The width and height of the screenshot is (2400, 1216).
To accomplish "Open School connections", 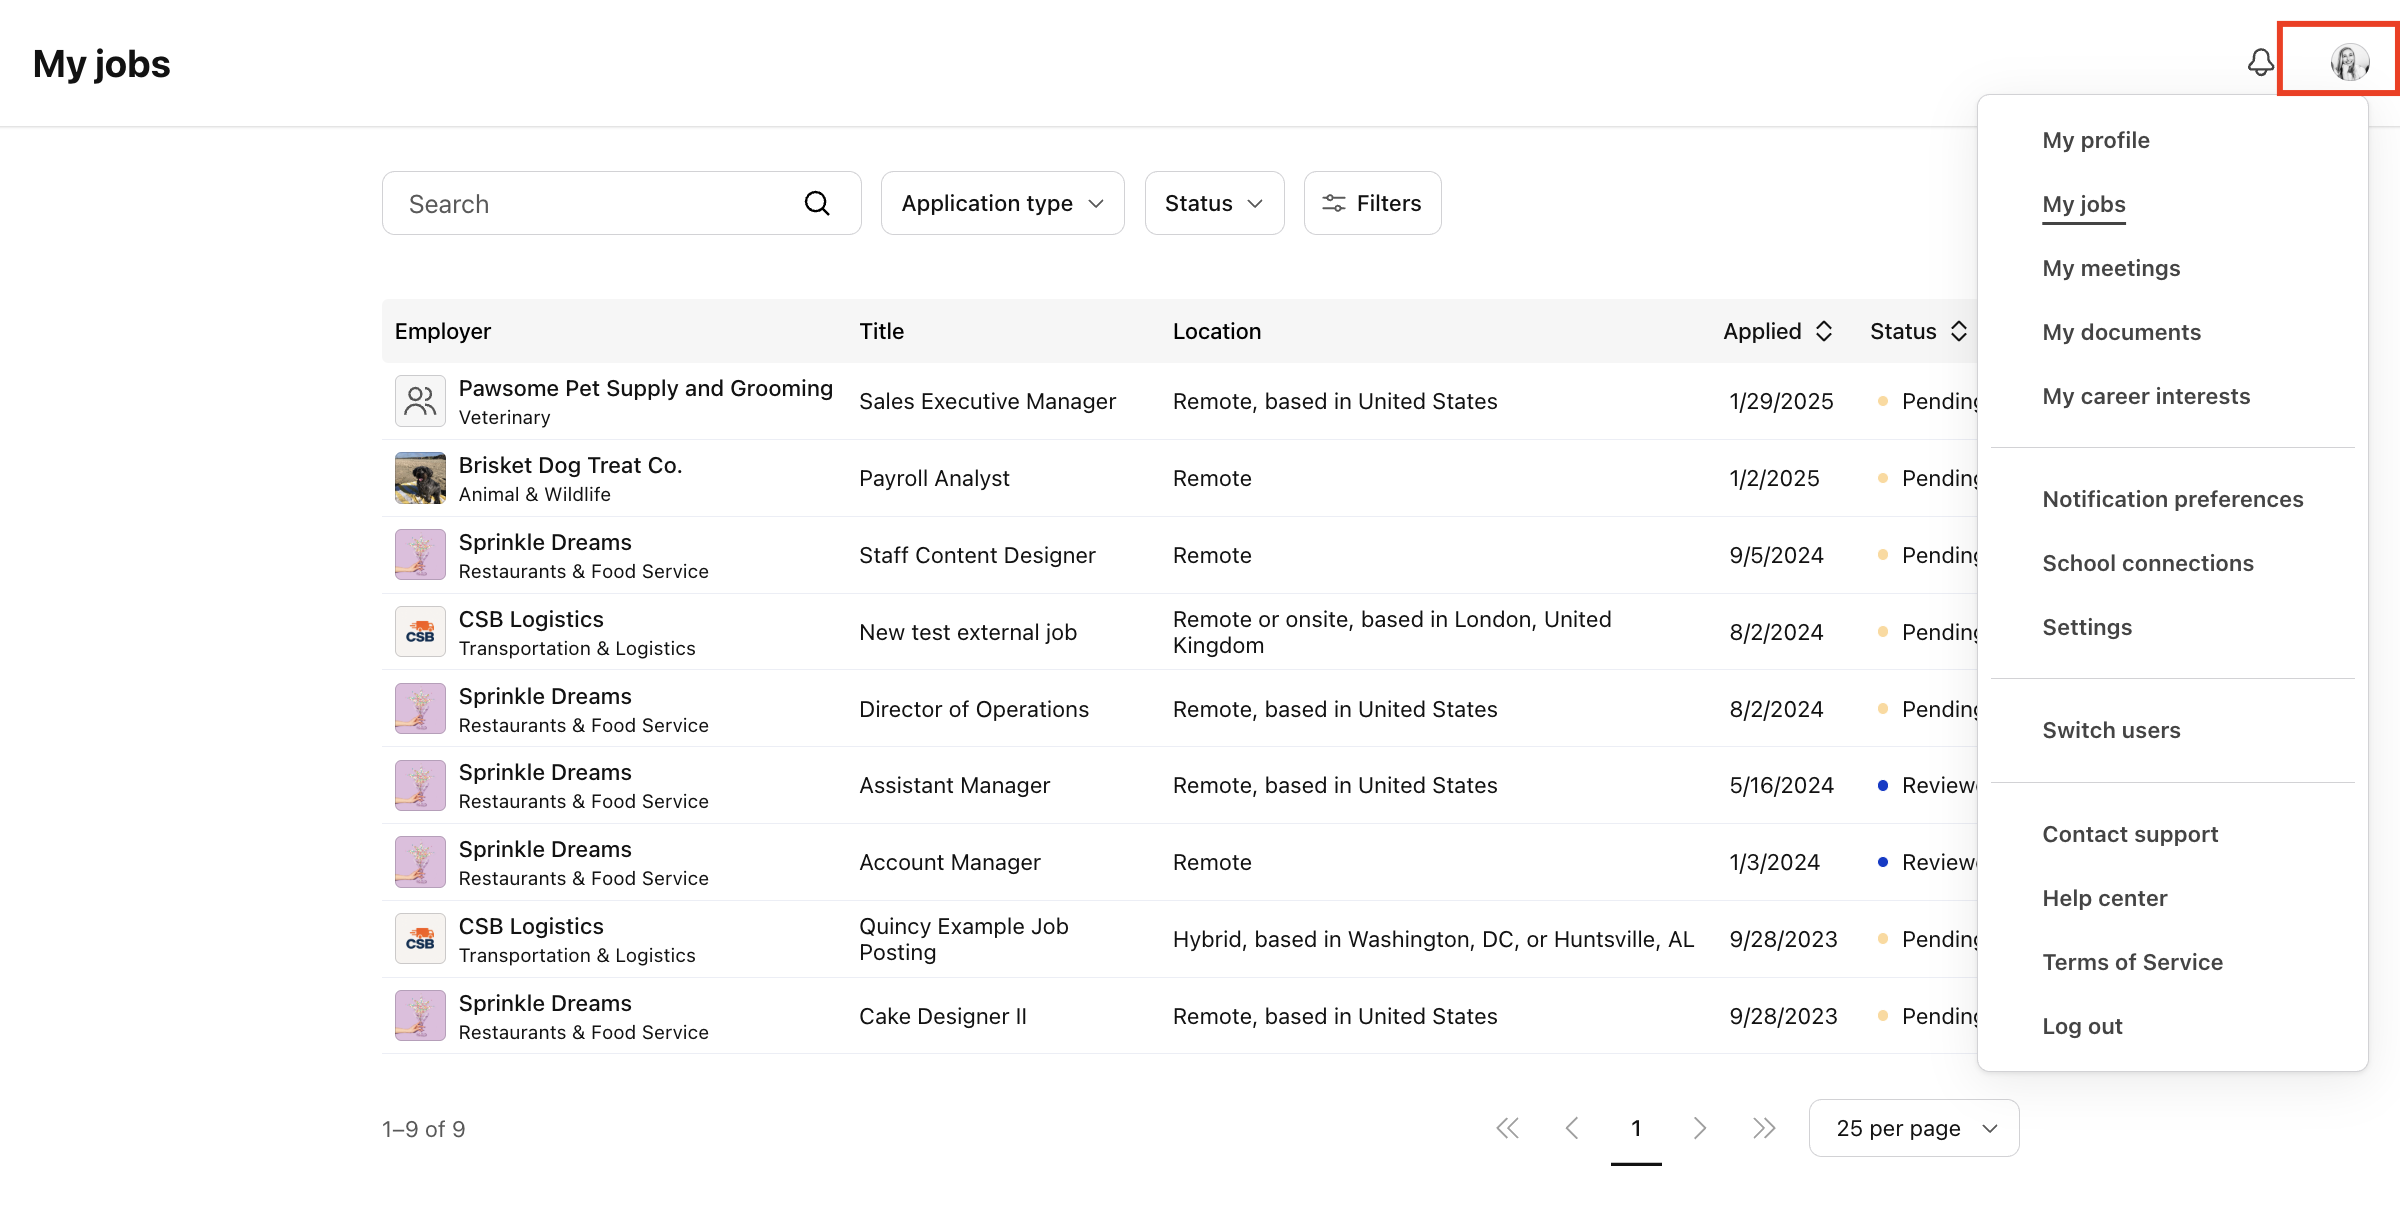I will tap(2148, 563).
